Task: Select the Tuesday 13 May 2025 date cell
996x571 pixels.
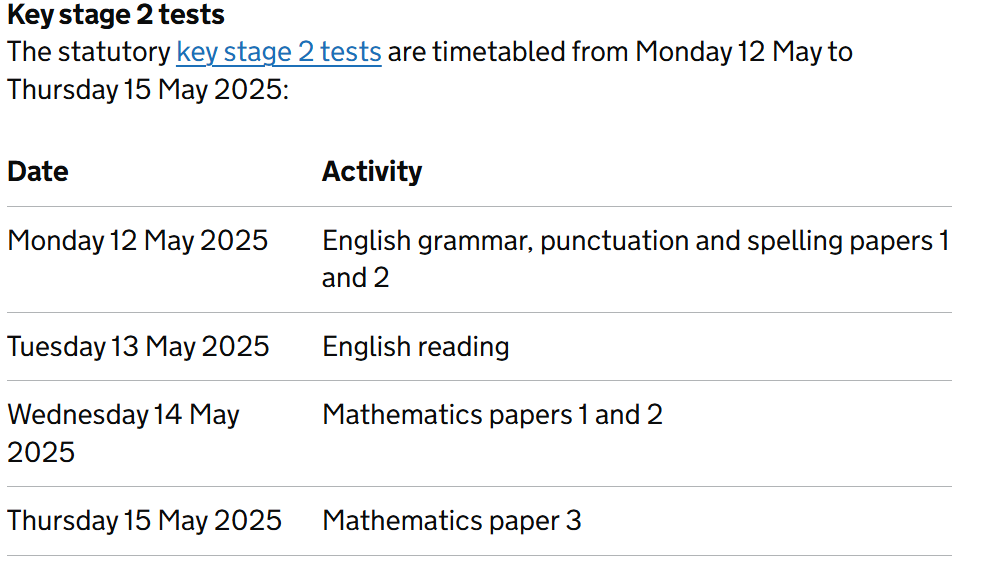Action: click(138, 347)
